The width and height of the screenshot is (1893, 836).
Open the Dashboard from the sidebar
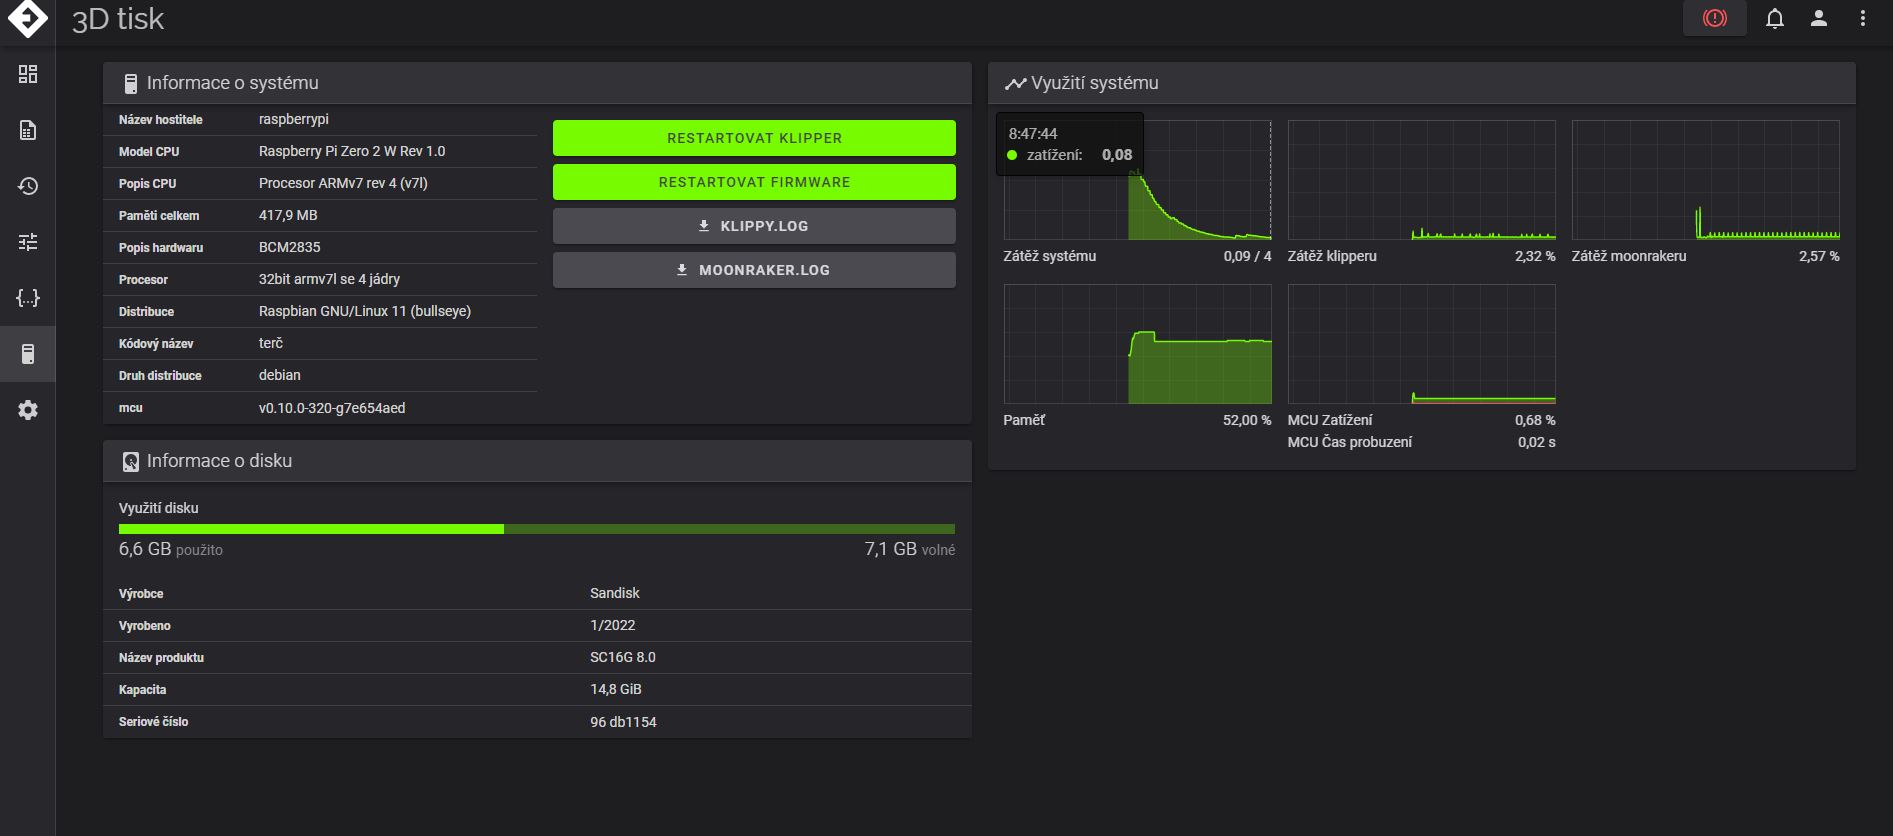pyautogui.click(x=28, y=74)
